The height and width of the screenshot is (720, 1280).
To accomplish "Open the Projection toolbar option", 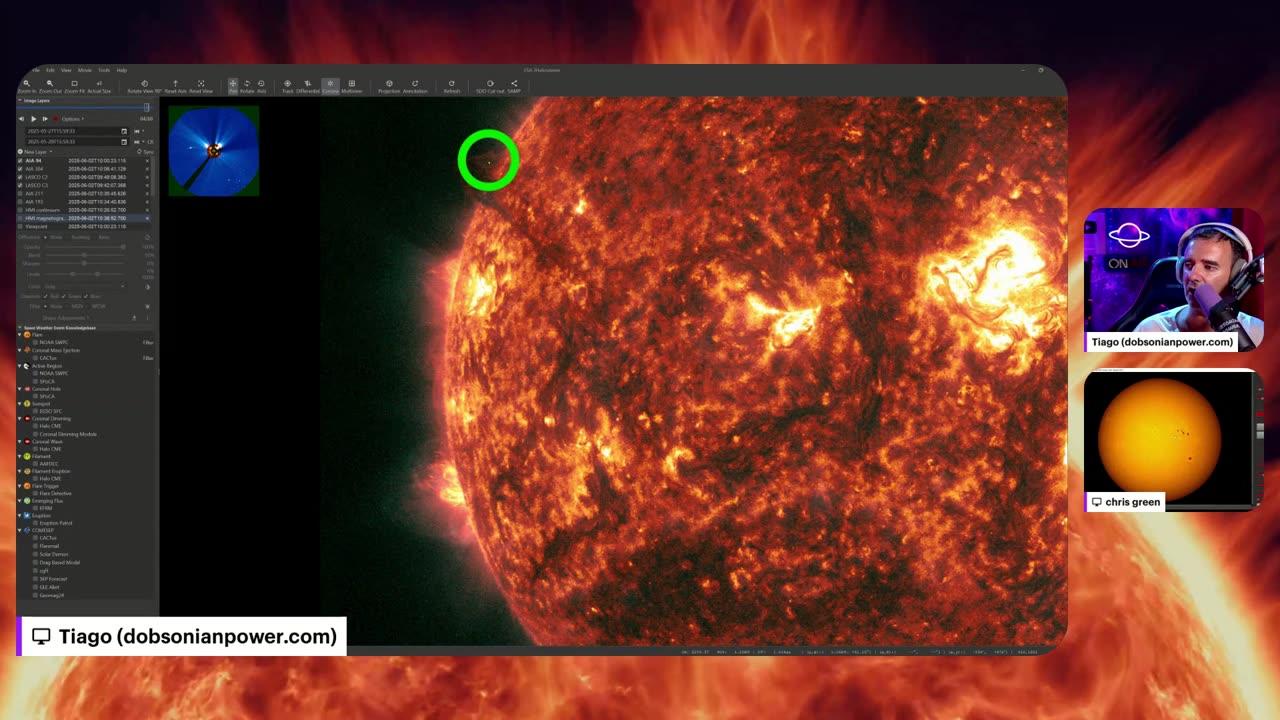I will pyautogui.click(x=389, y=86).
